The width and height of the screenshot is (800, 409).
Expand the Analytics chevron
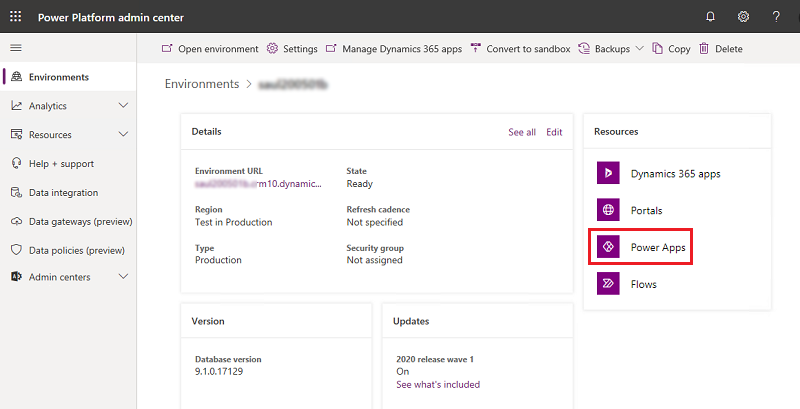coord(123,105)
